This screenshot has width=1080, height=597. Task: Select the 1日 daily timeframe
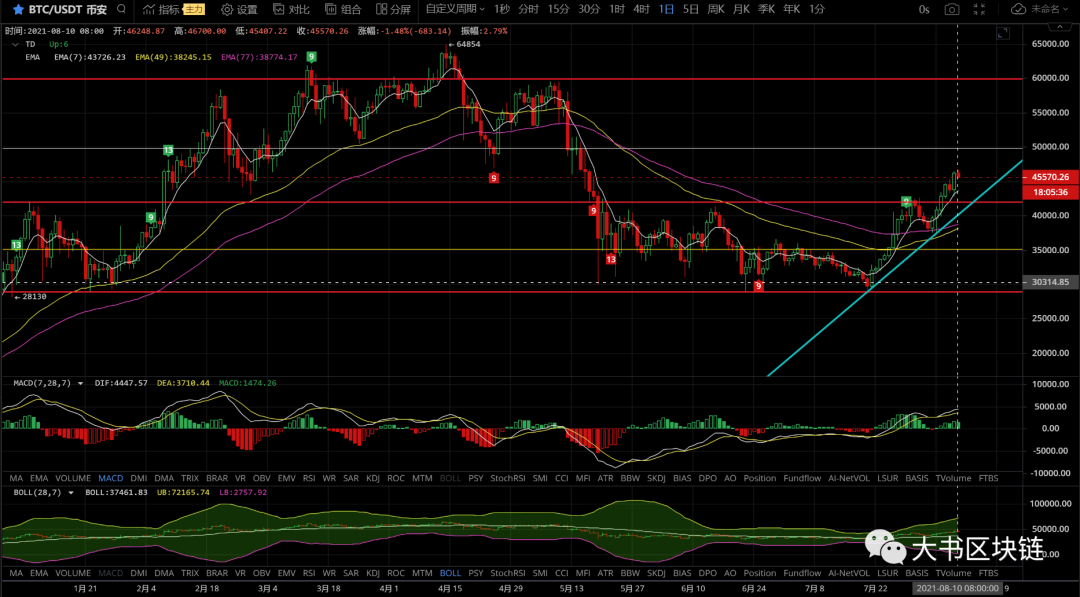coord(666,9)
